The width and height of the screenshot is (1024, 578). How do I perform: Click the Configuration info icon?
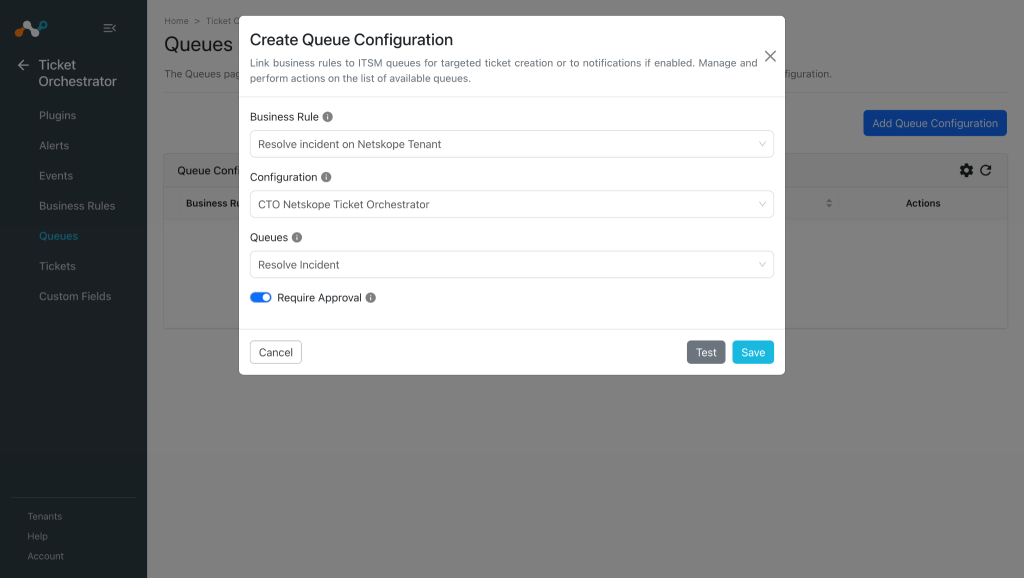327,177
